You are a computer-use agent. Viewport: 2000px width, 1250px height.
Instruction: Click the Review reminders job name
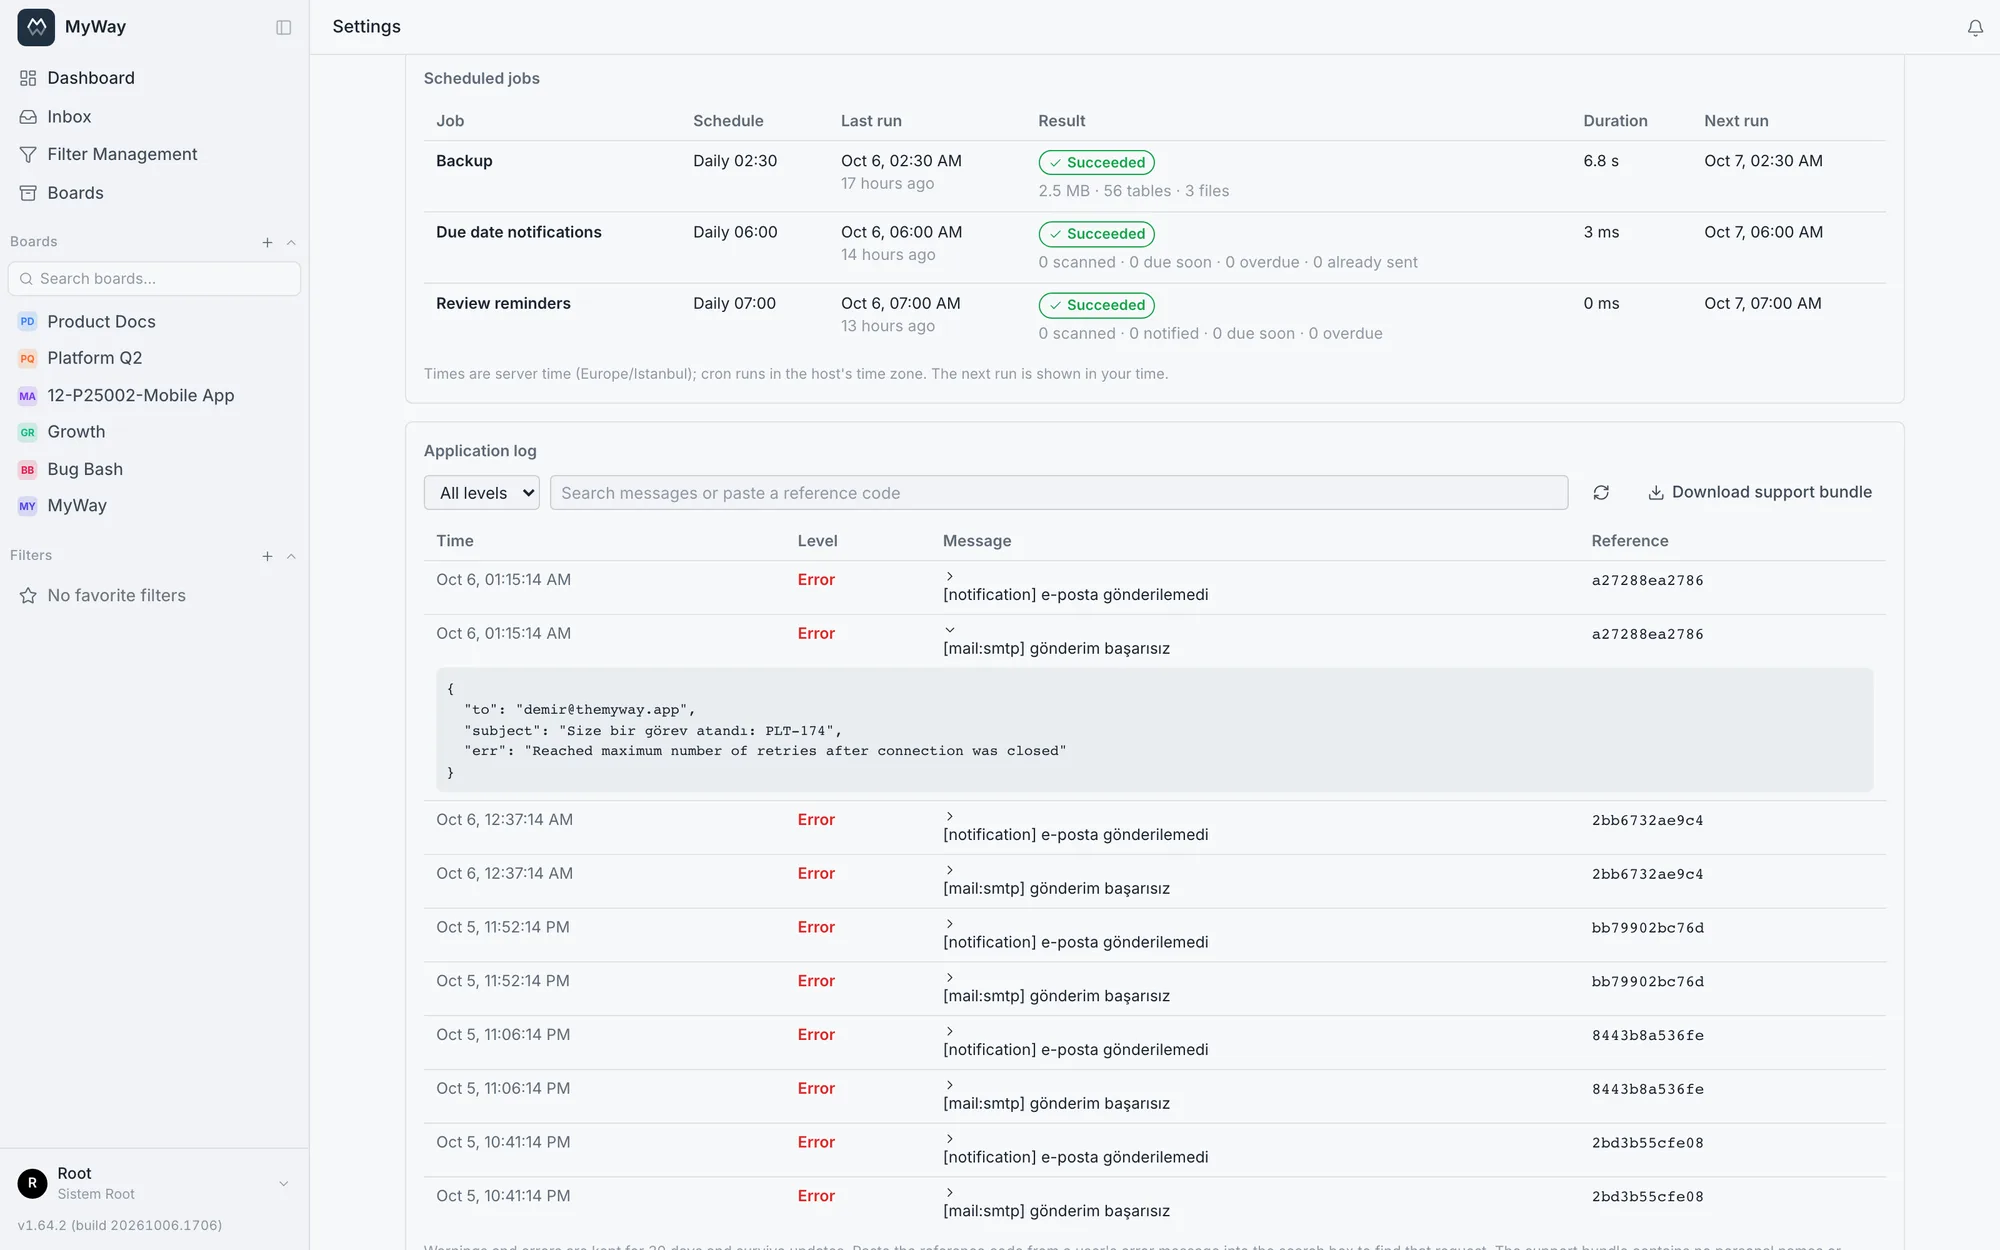(503, 303)
